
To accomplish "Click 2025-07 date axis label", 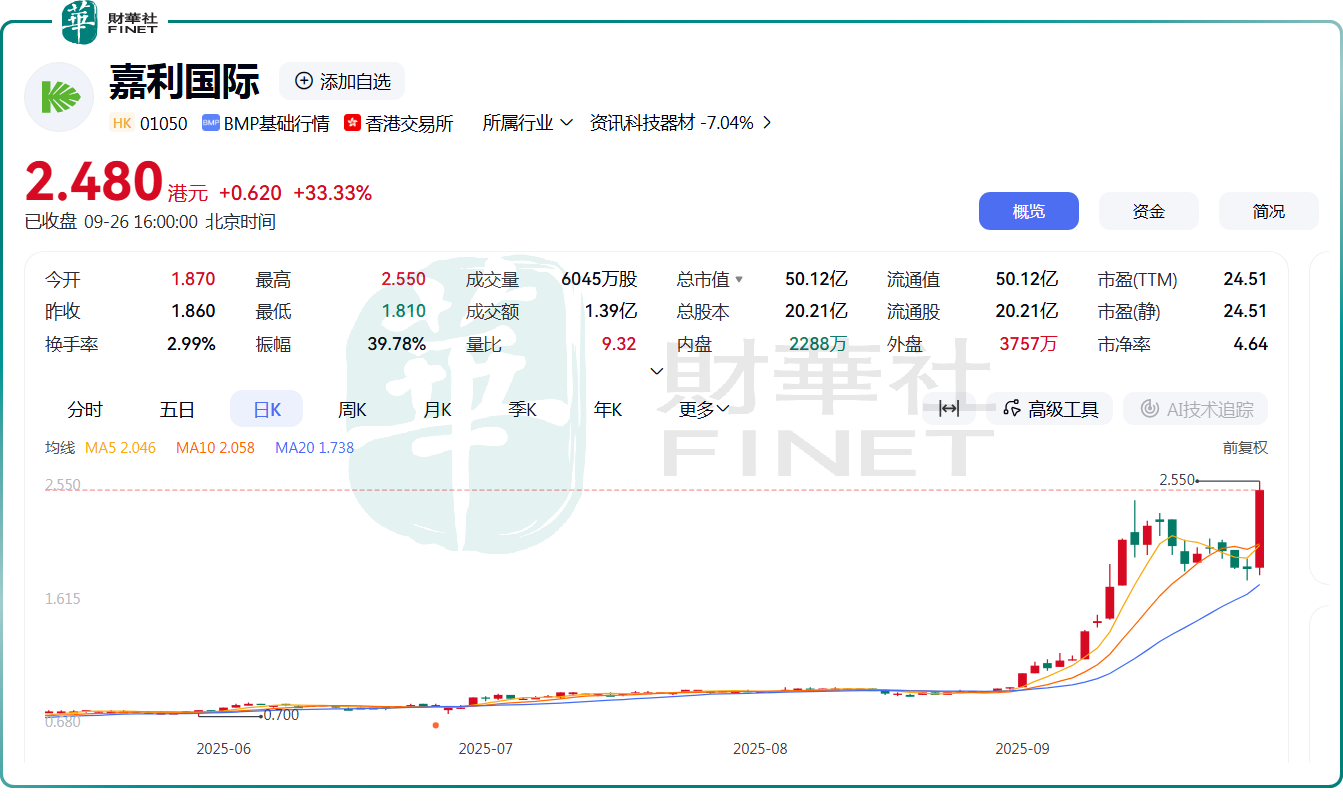I will pos(486,748).
